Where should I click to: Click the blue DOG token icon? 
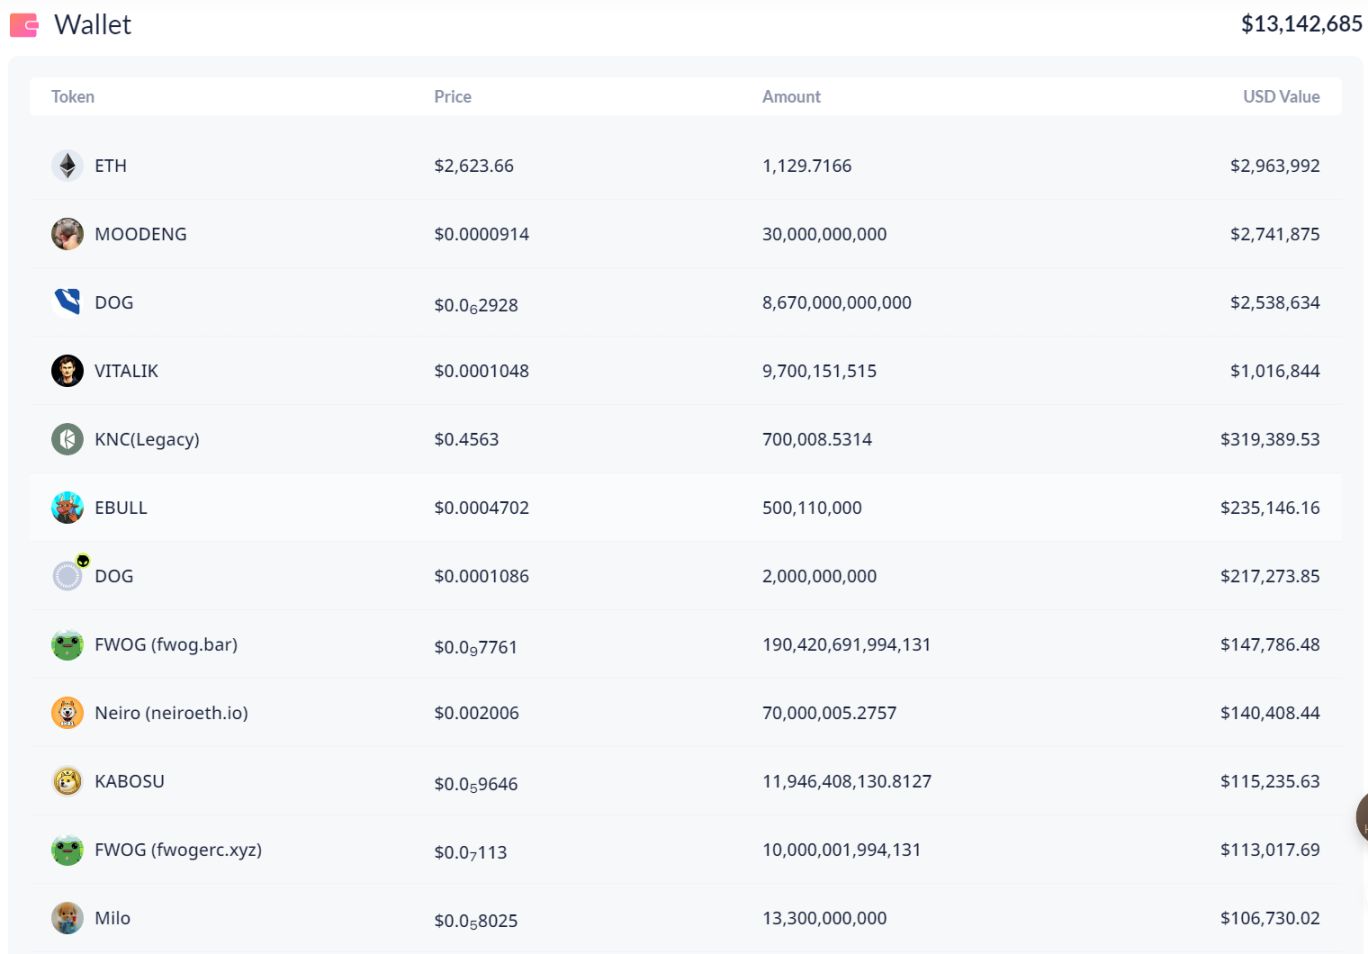(67, 302)
